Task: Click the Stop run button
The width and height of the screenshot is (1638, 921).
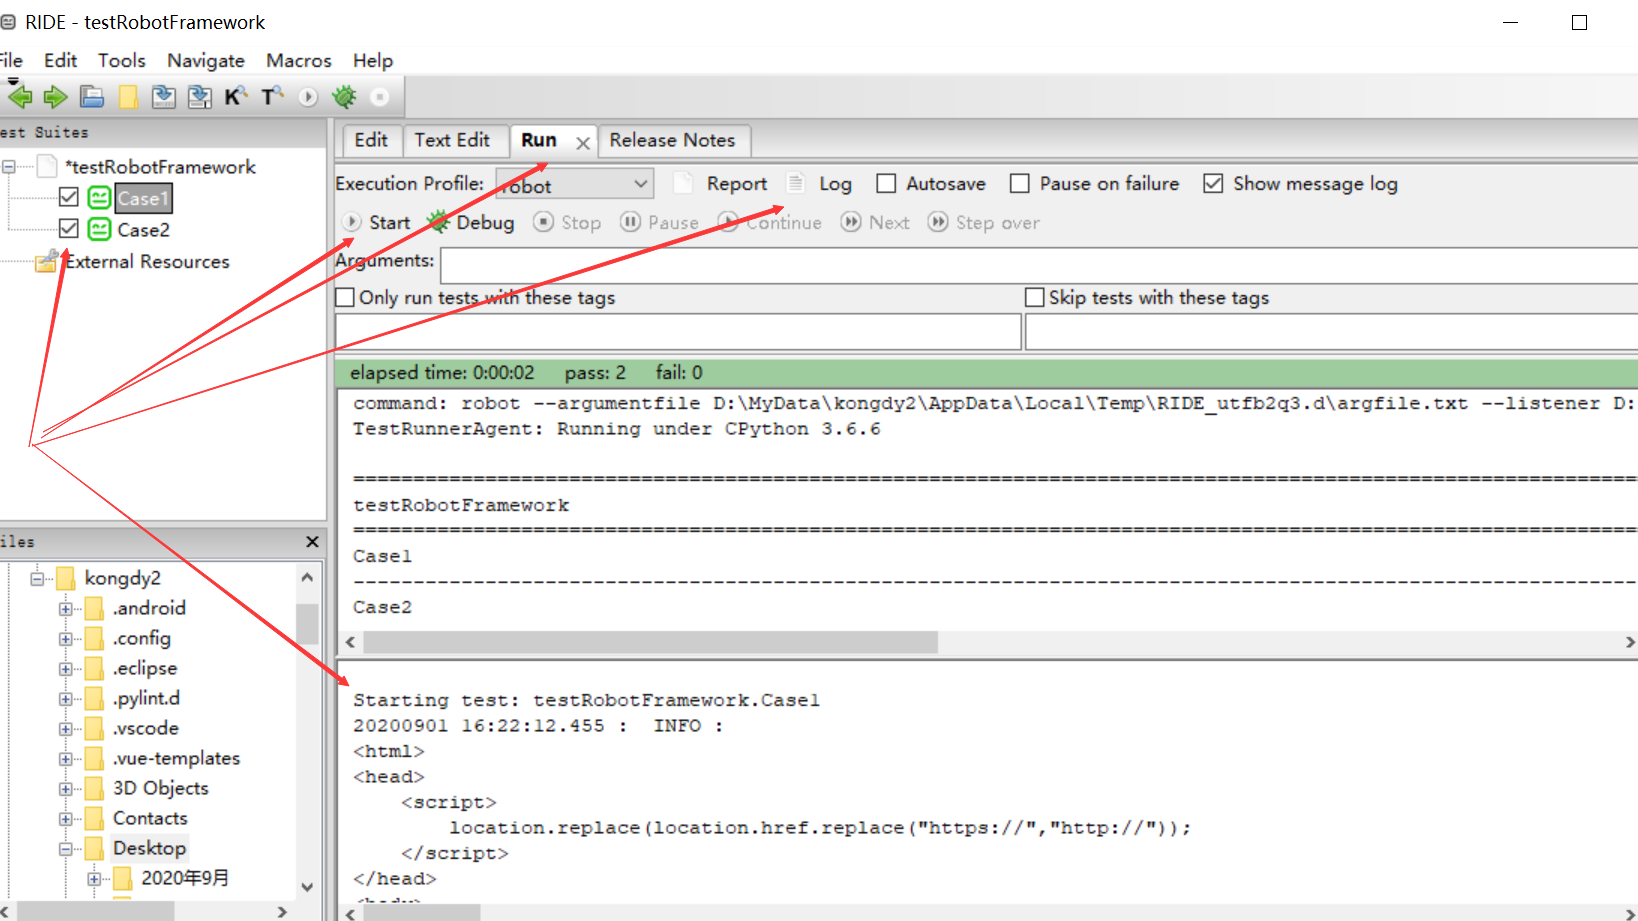Action: point(567,222)
